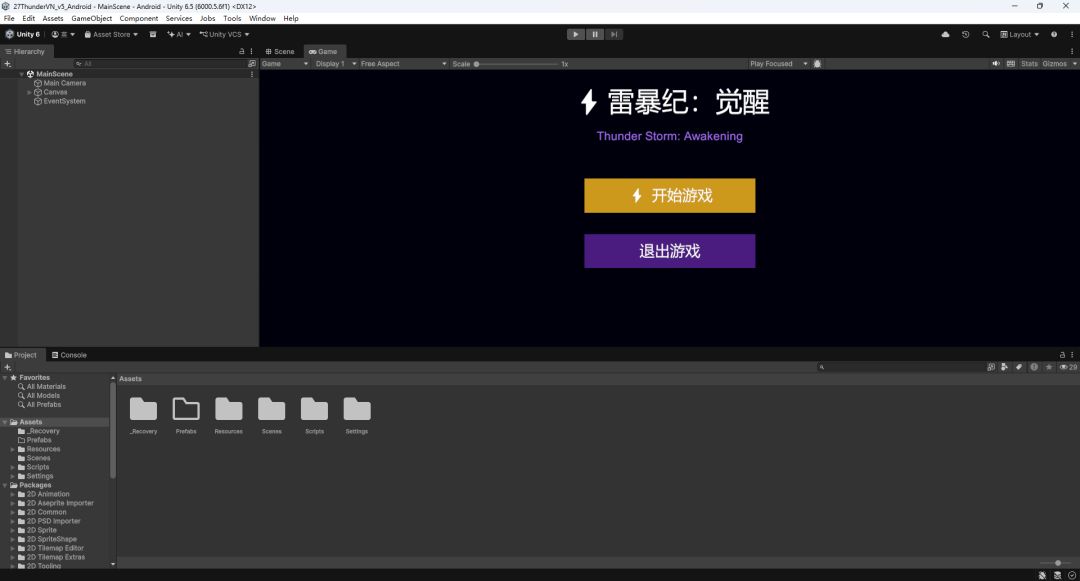This screenshot has width=1080, height=581.
Task: Open the Package Manager box icon
Action: point(153,34)
